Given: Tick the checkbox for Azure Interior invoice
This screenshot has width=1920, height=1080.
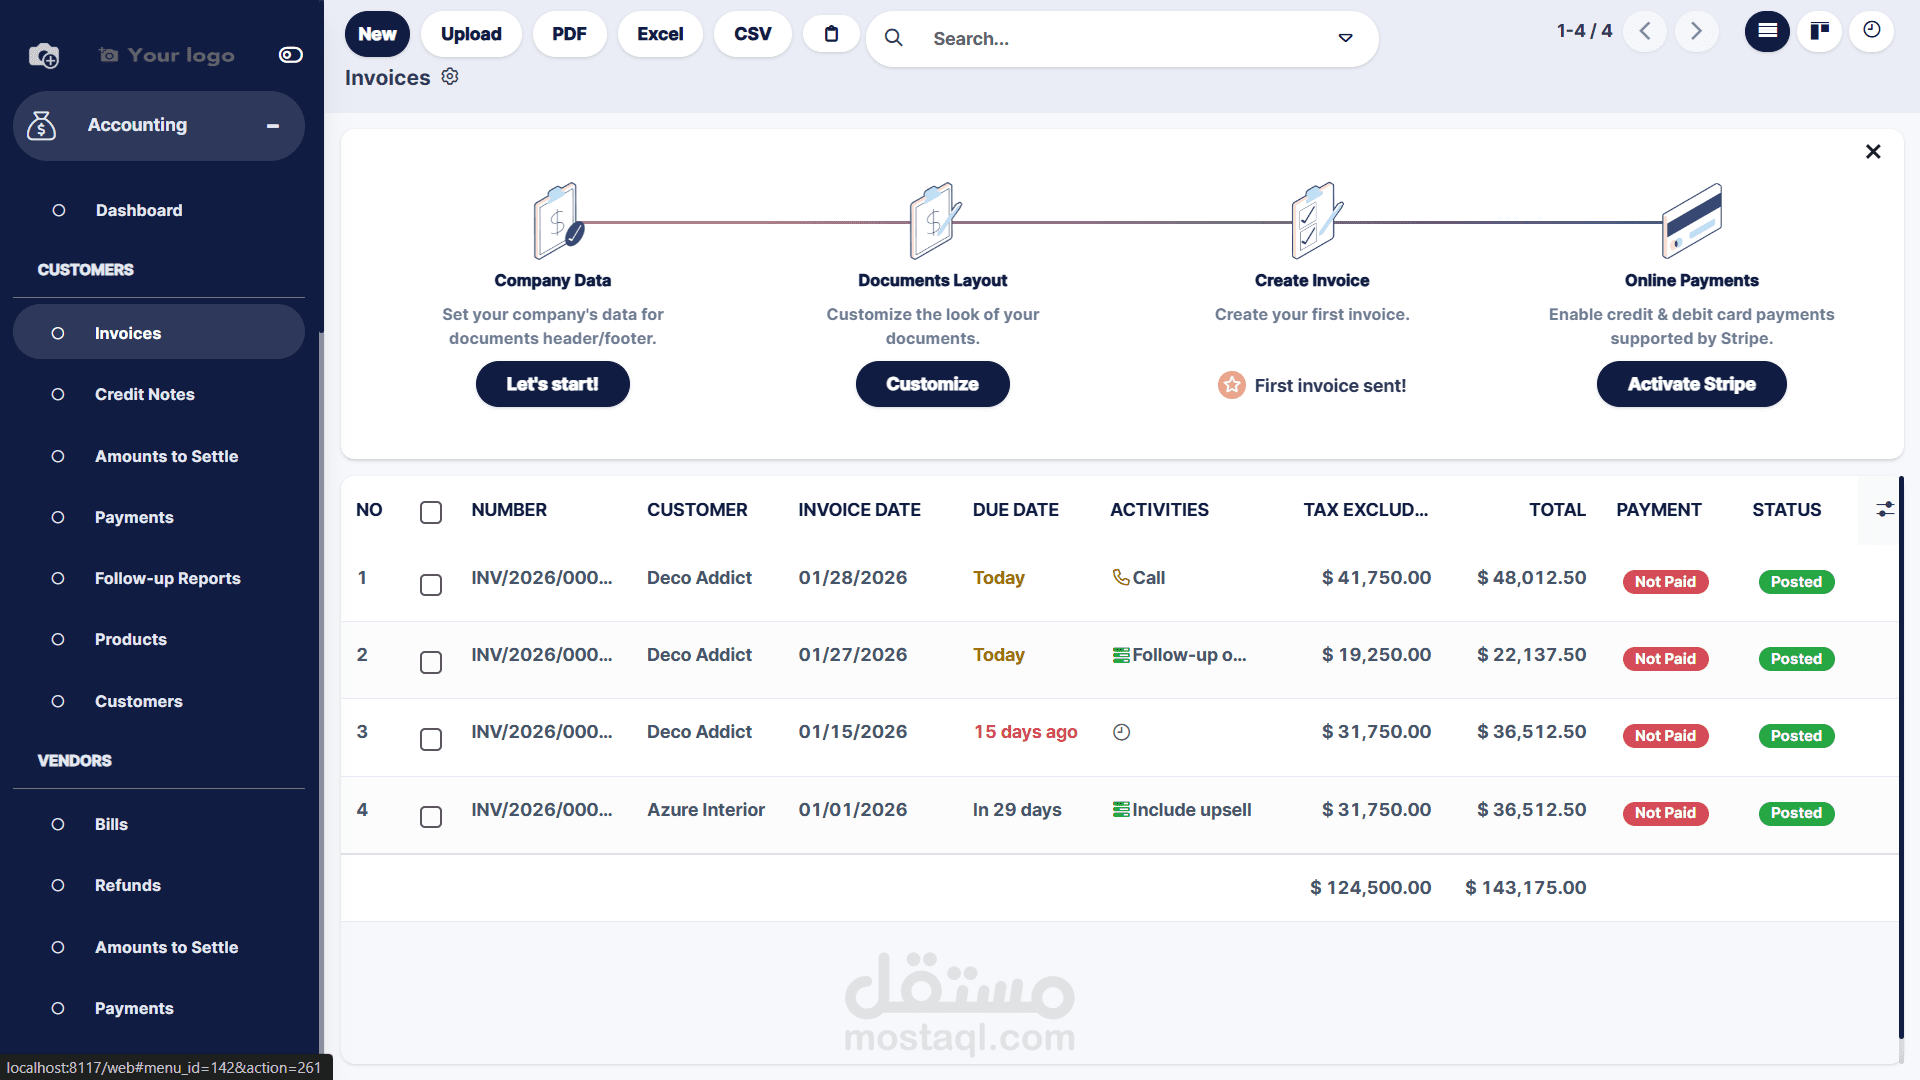Looking at the screenshot, I should pyautogui.click(x=431, y=817).
